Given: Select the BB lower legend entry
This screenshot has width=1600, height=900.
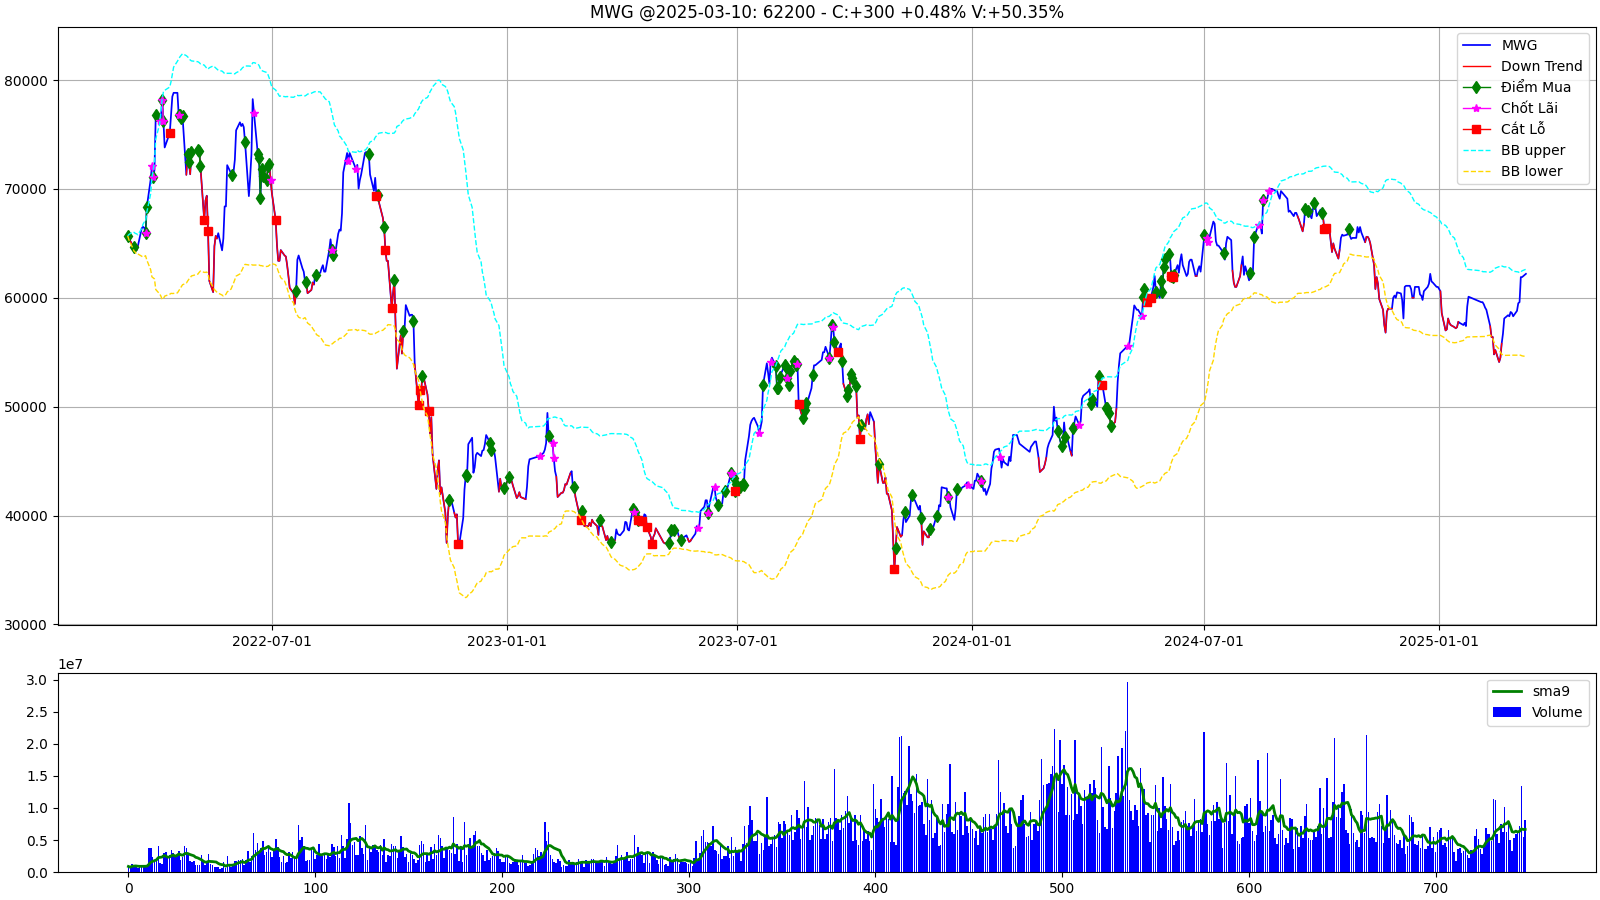Looking at the screenshot, I should point(1512,171).
